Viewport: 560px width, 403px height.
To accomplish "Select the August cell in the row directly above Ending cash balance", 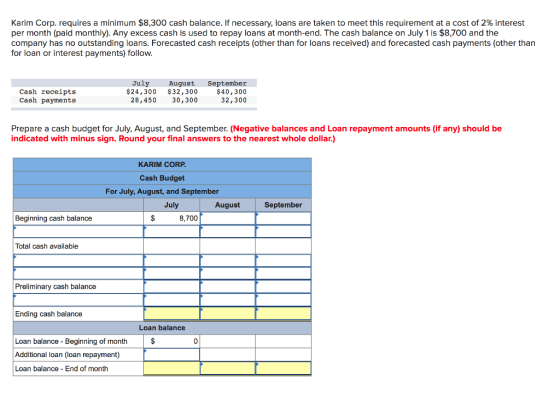I will pos(228,300).
